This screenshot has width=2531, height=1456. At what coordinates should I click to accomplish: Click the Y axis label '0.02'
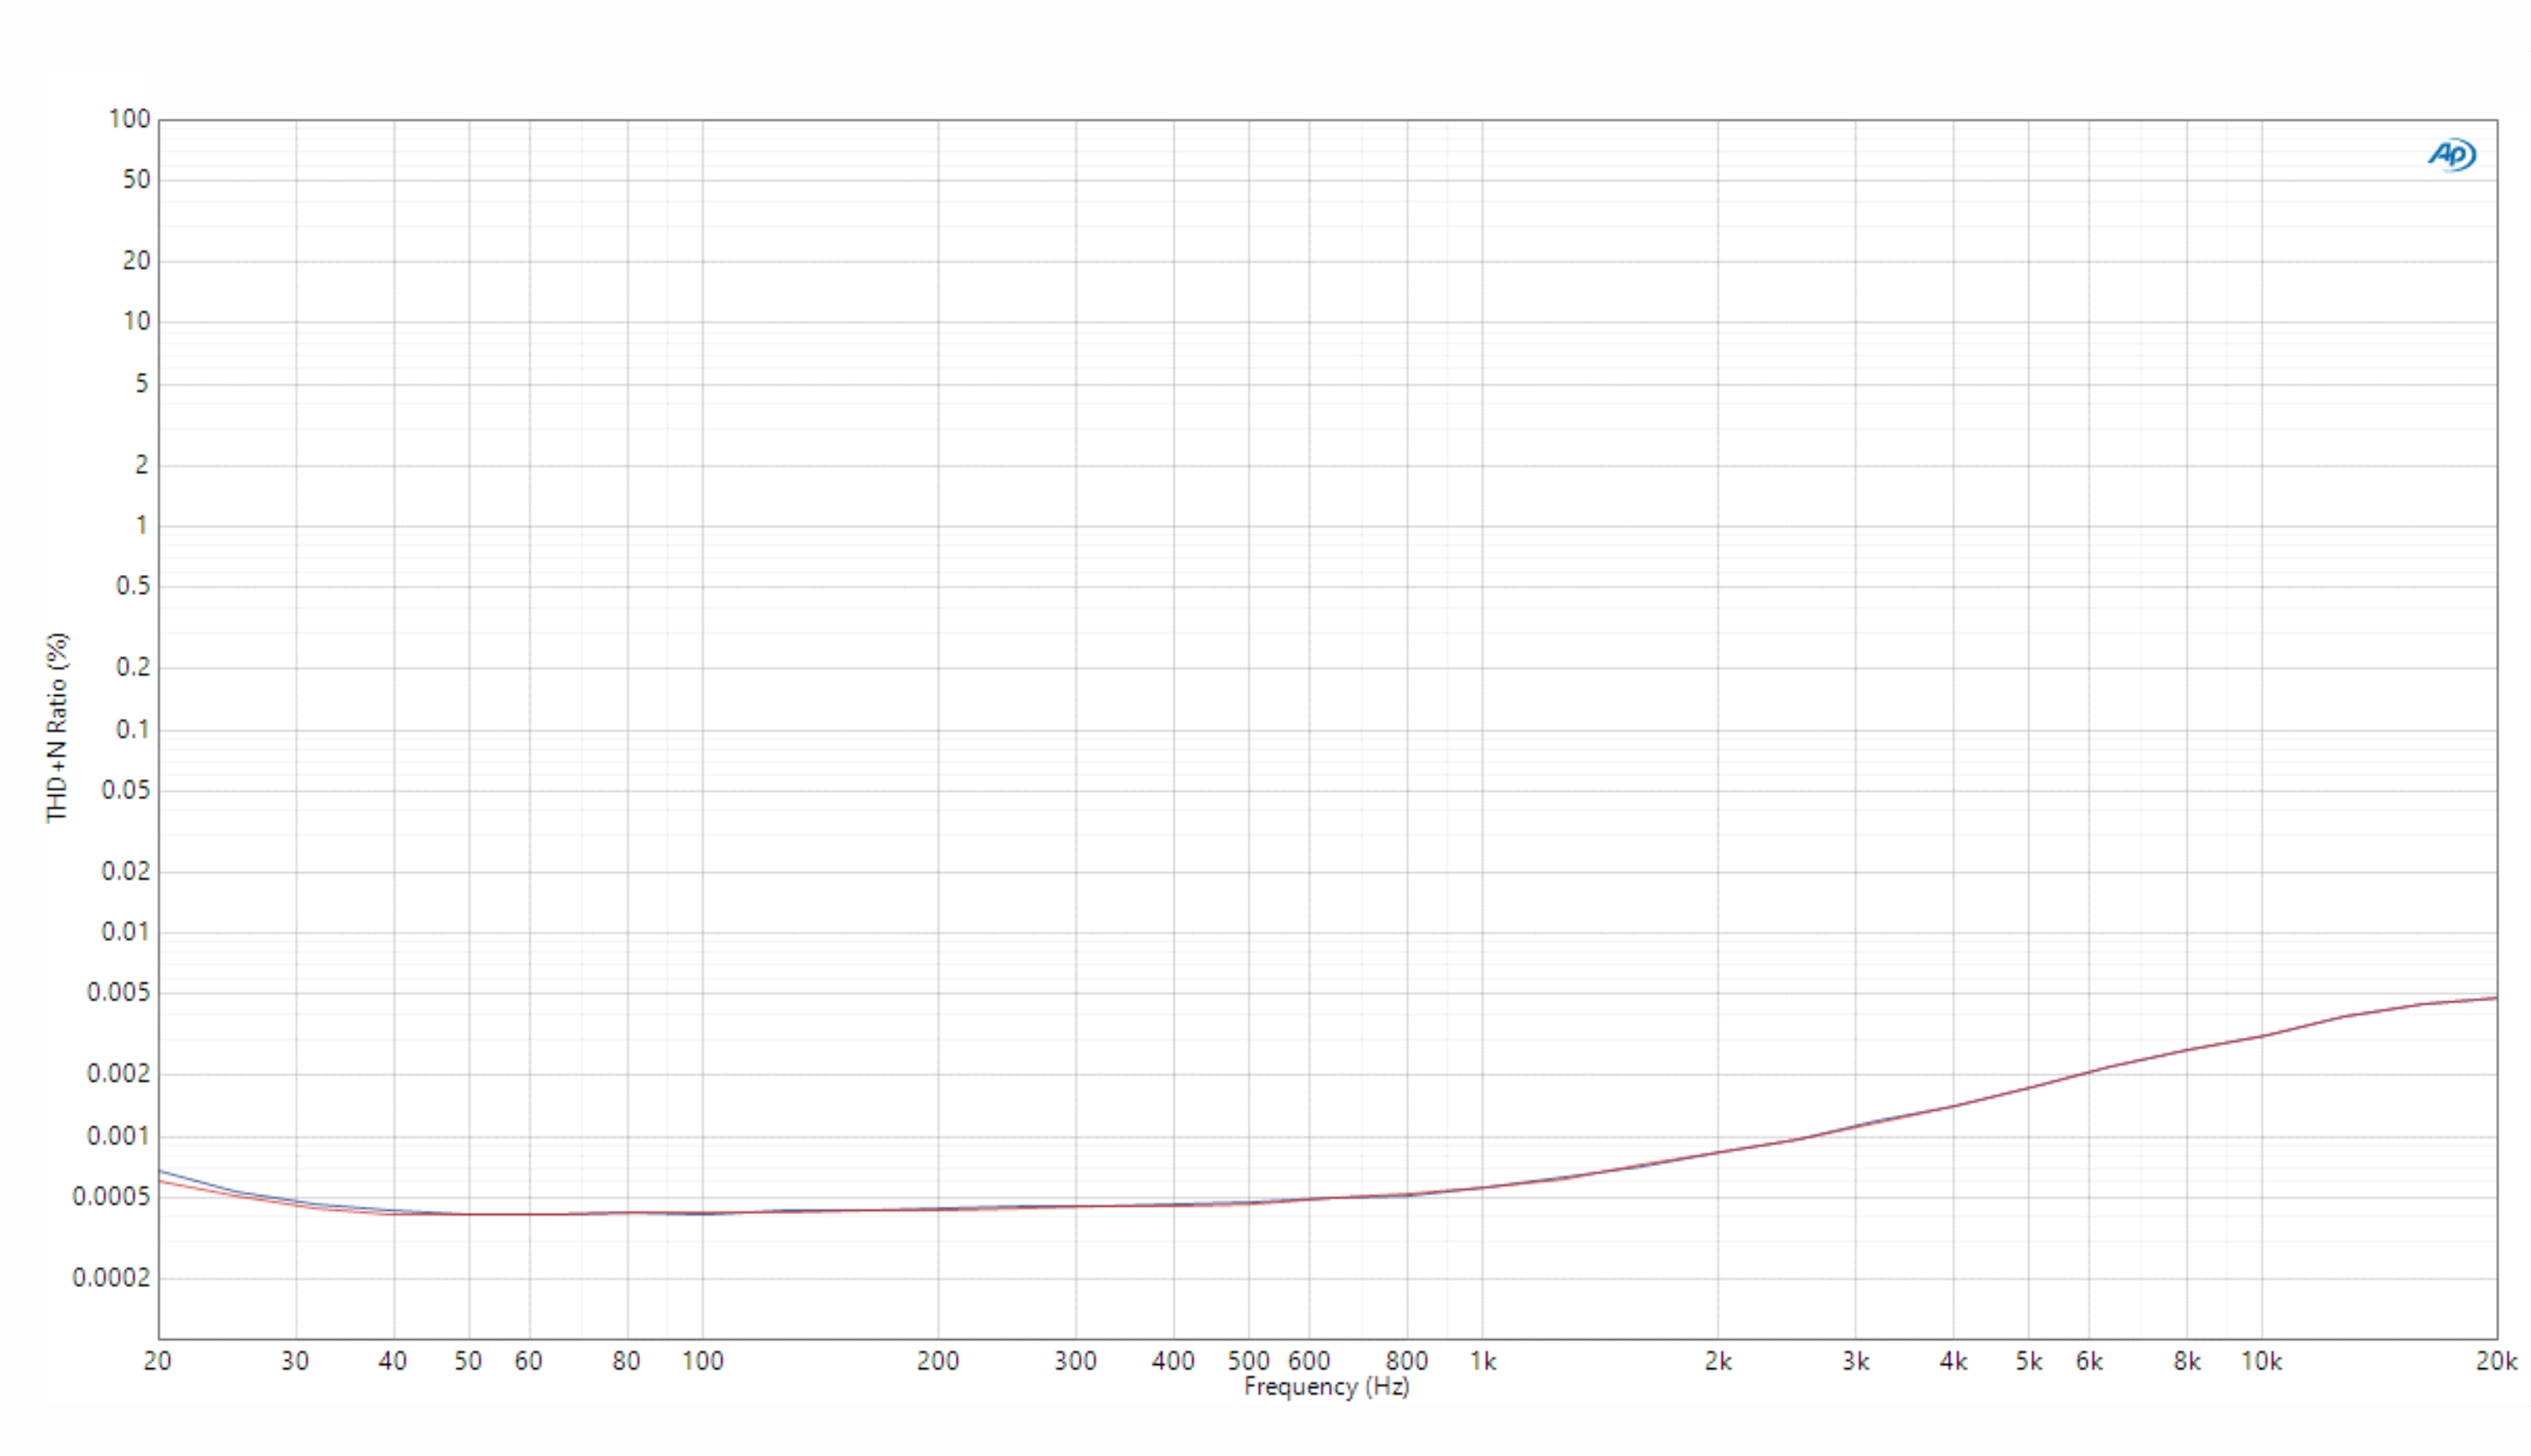click(125, 871)
